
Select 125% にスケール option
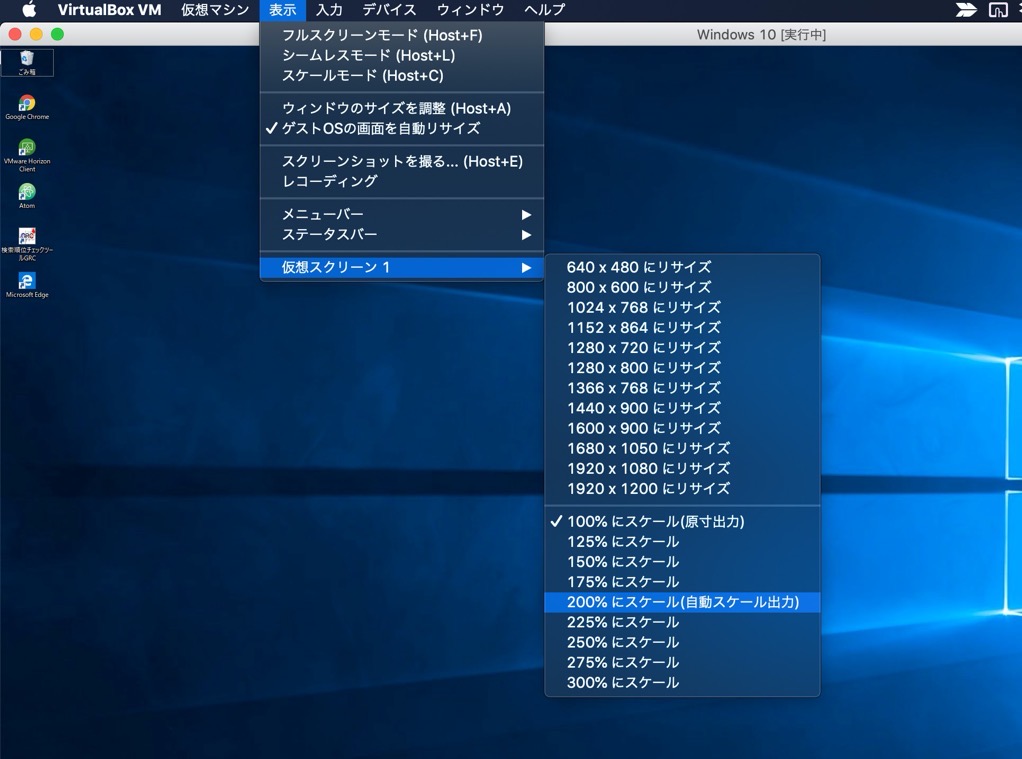[682, 542]
